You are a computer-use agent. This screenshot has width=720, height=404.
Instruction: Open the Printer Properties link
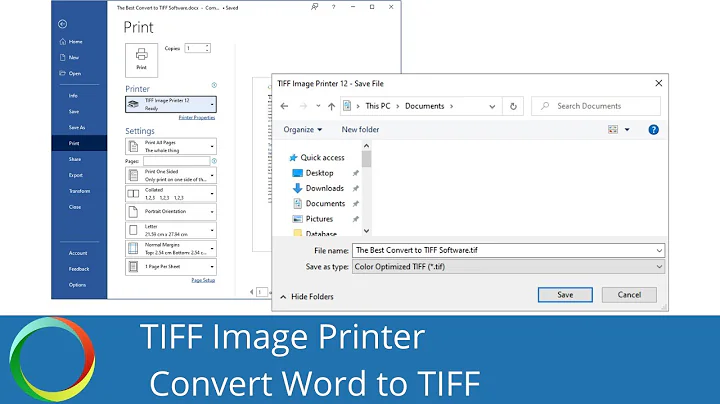click(x=197, y=118)
